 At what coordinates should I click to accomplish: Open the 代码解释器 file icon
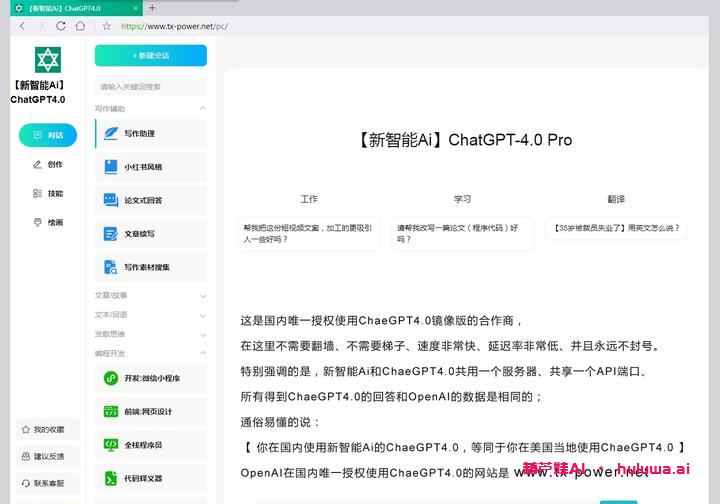[x=111, y=478]
